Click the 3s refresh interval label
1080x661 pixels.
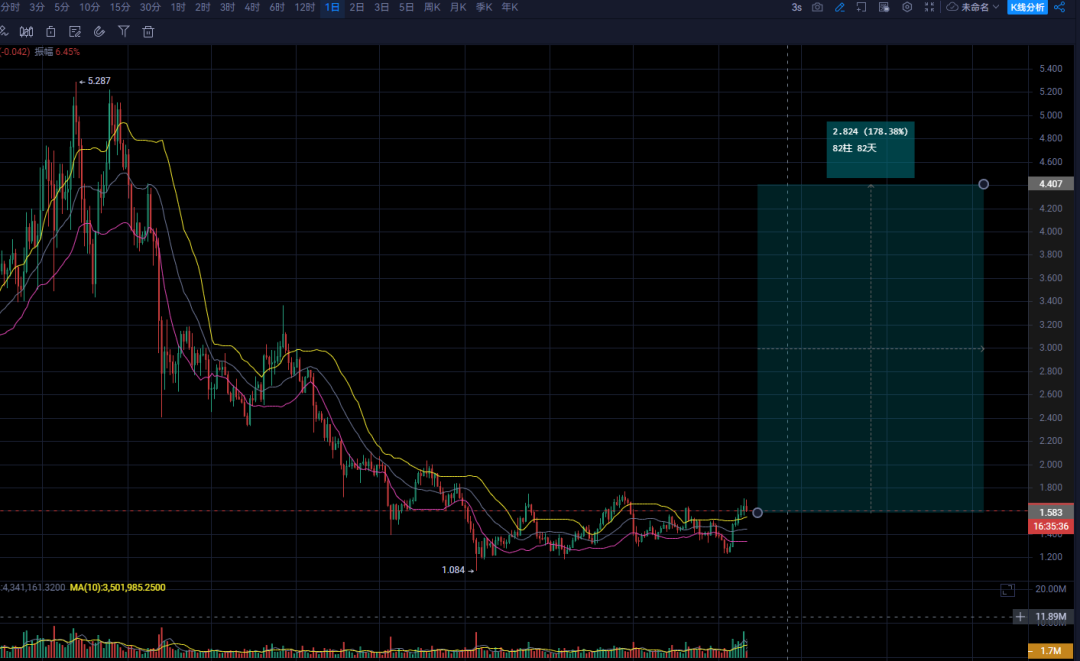click(x=796, y=8)
